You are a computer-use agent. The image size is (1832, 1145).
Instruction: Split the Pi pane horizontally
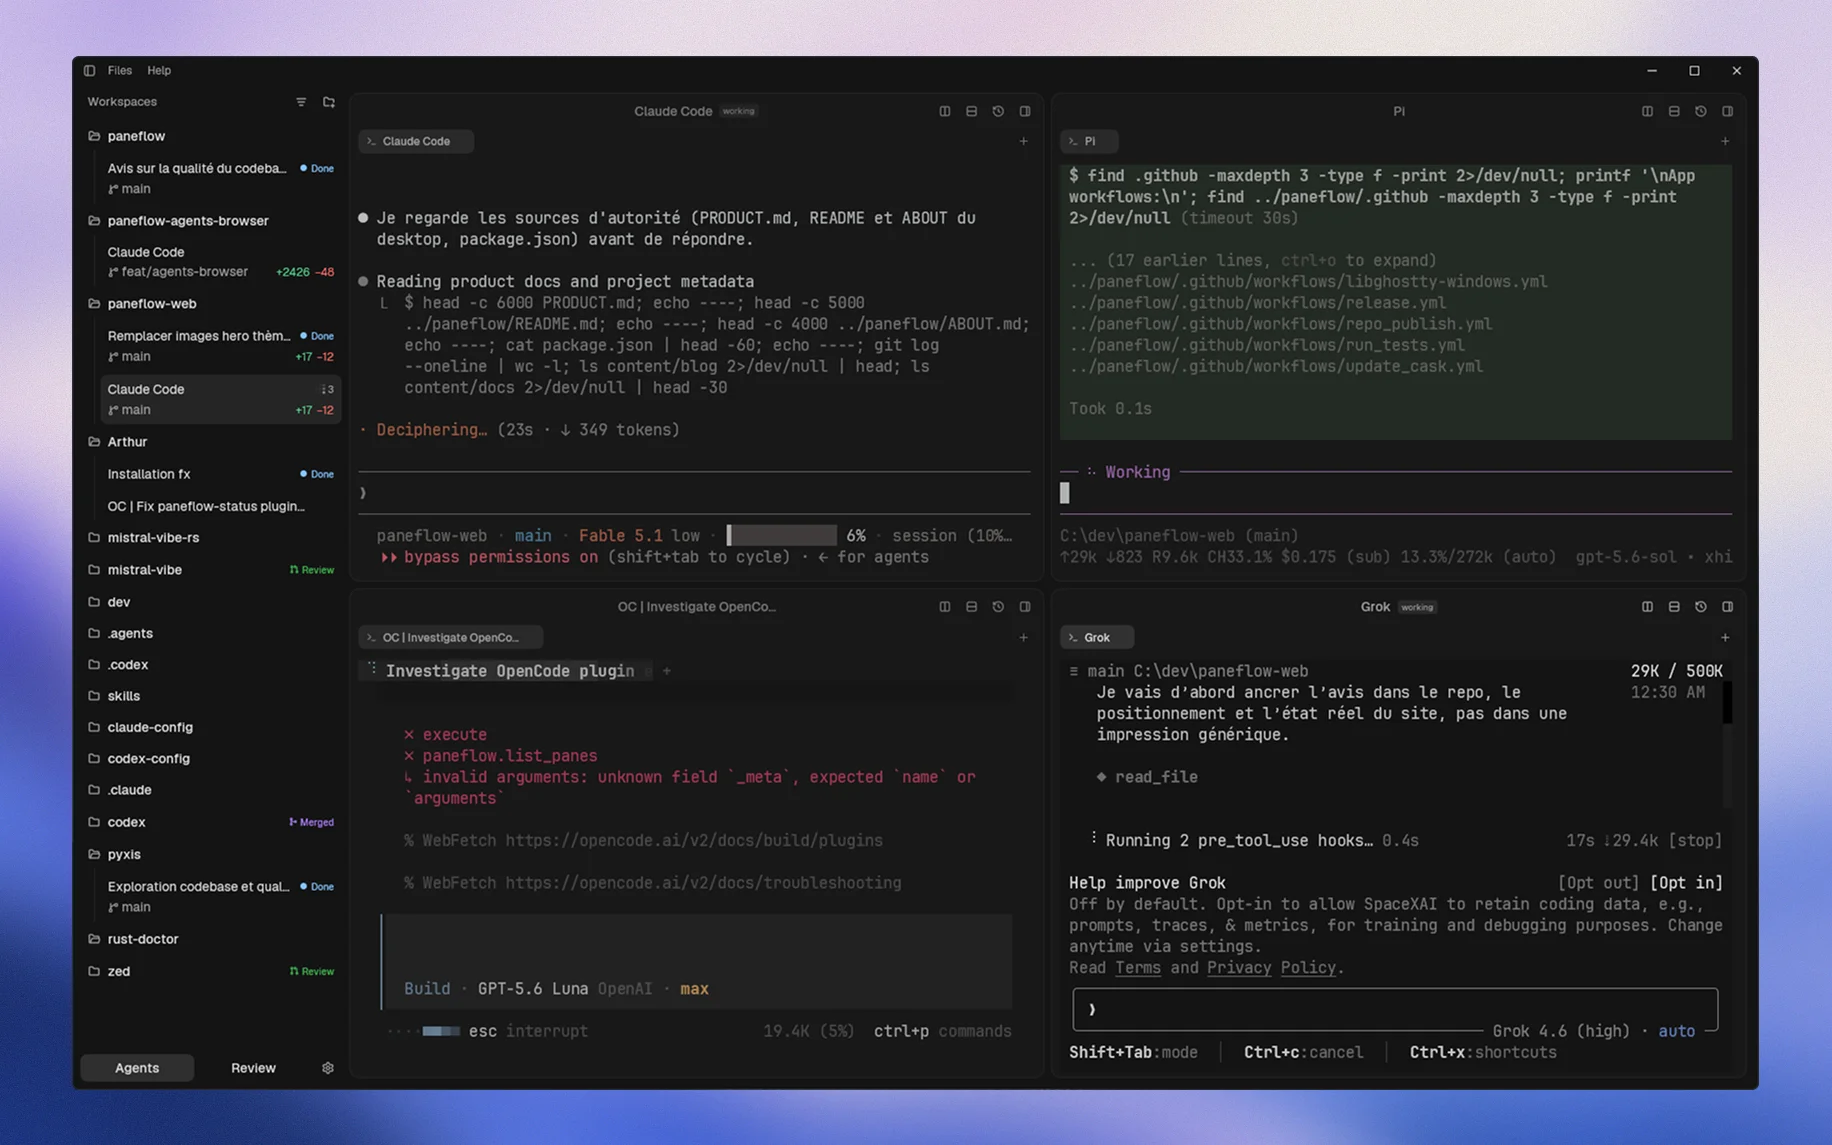point(1674,111)
